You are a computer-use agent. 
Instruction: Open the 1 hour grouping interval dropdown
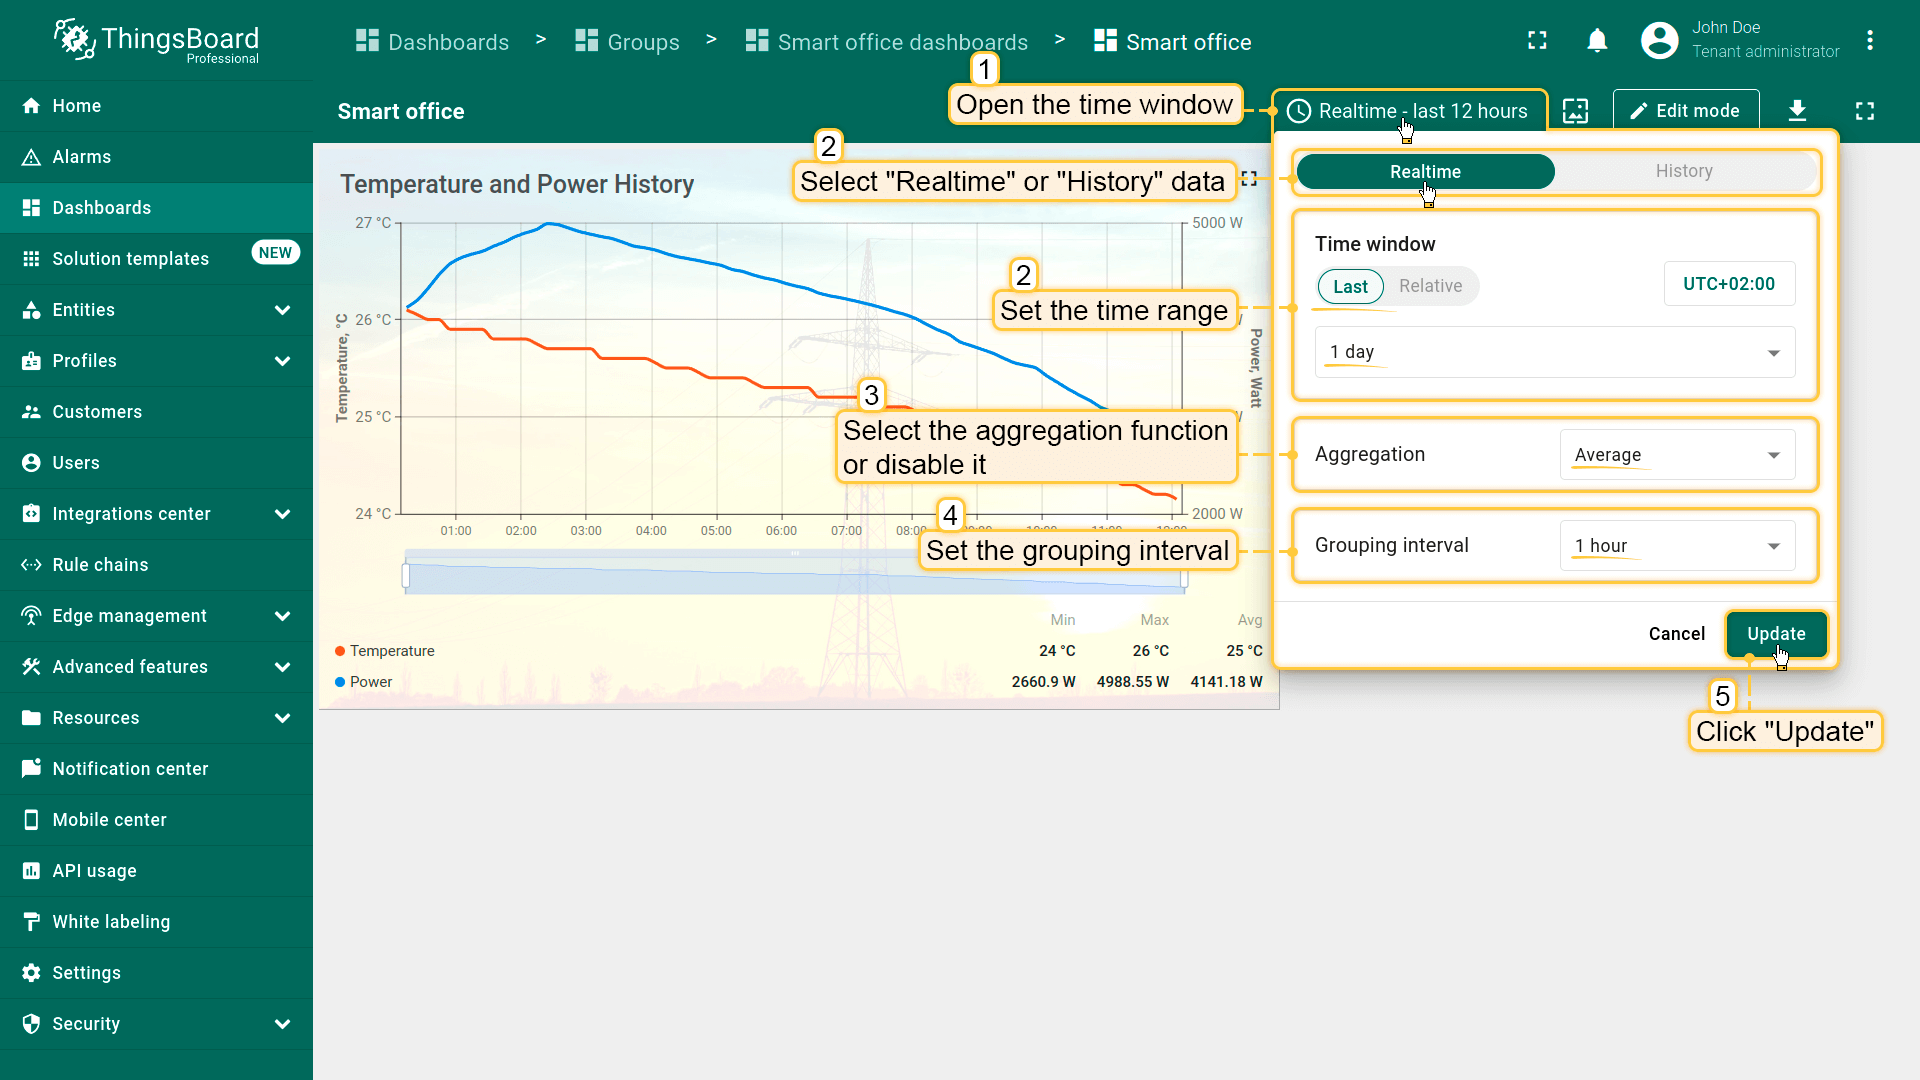pos(1677,546)
